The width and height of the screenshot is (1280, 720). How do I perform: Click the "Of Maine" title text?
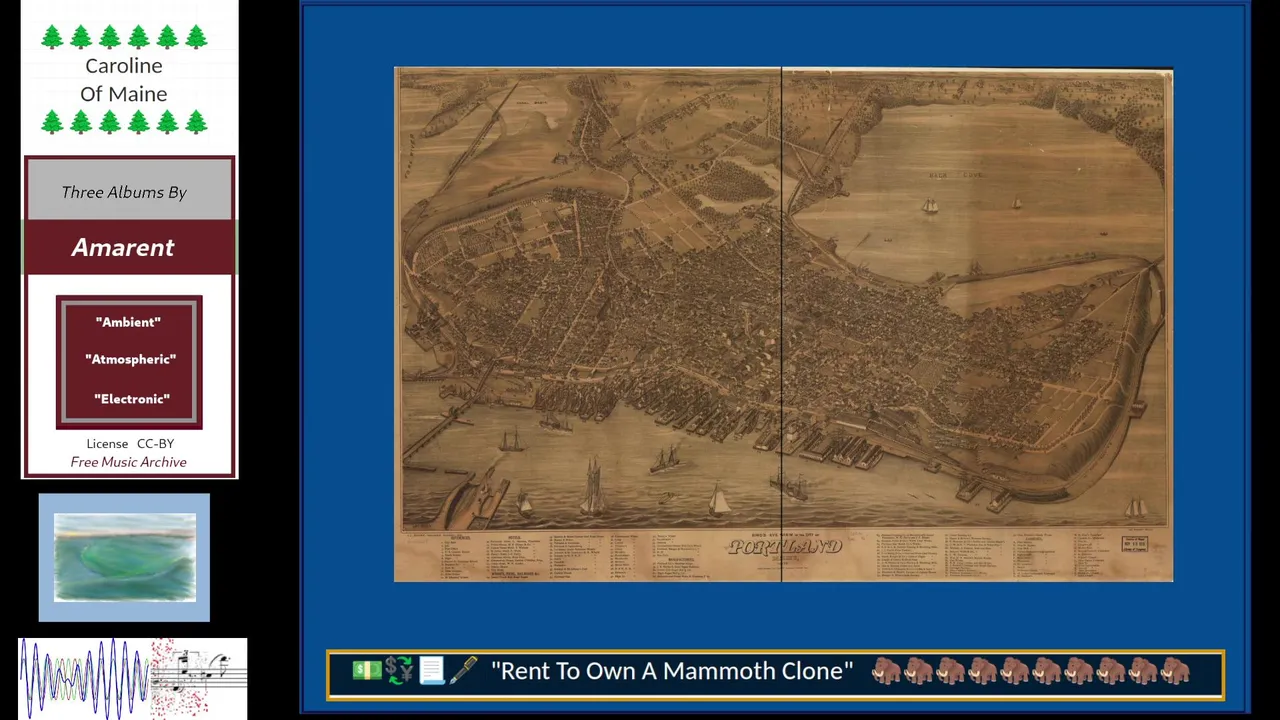[124, 94]
